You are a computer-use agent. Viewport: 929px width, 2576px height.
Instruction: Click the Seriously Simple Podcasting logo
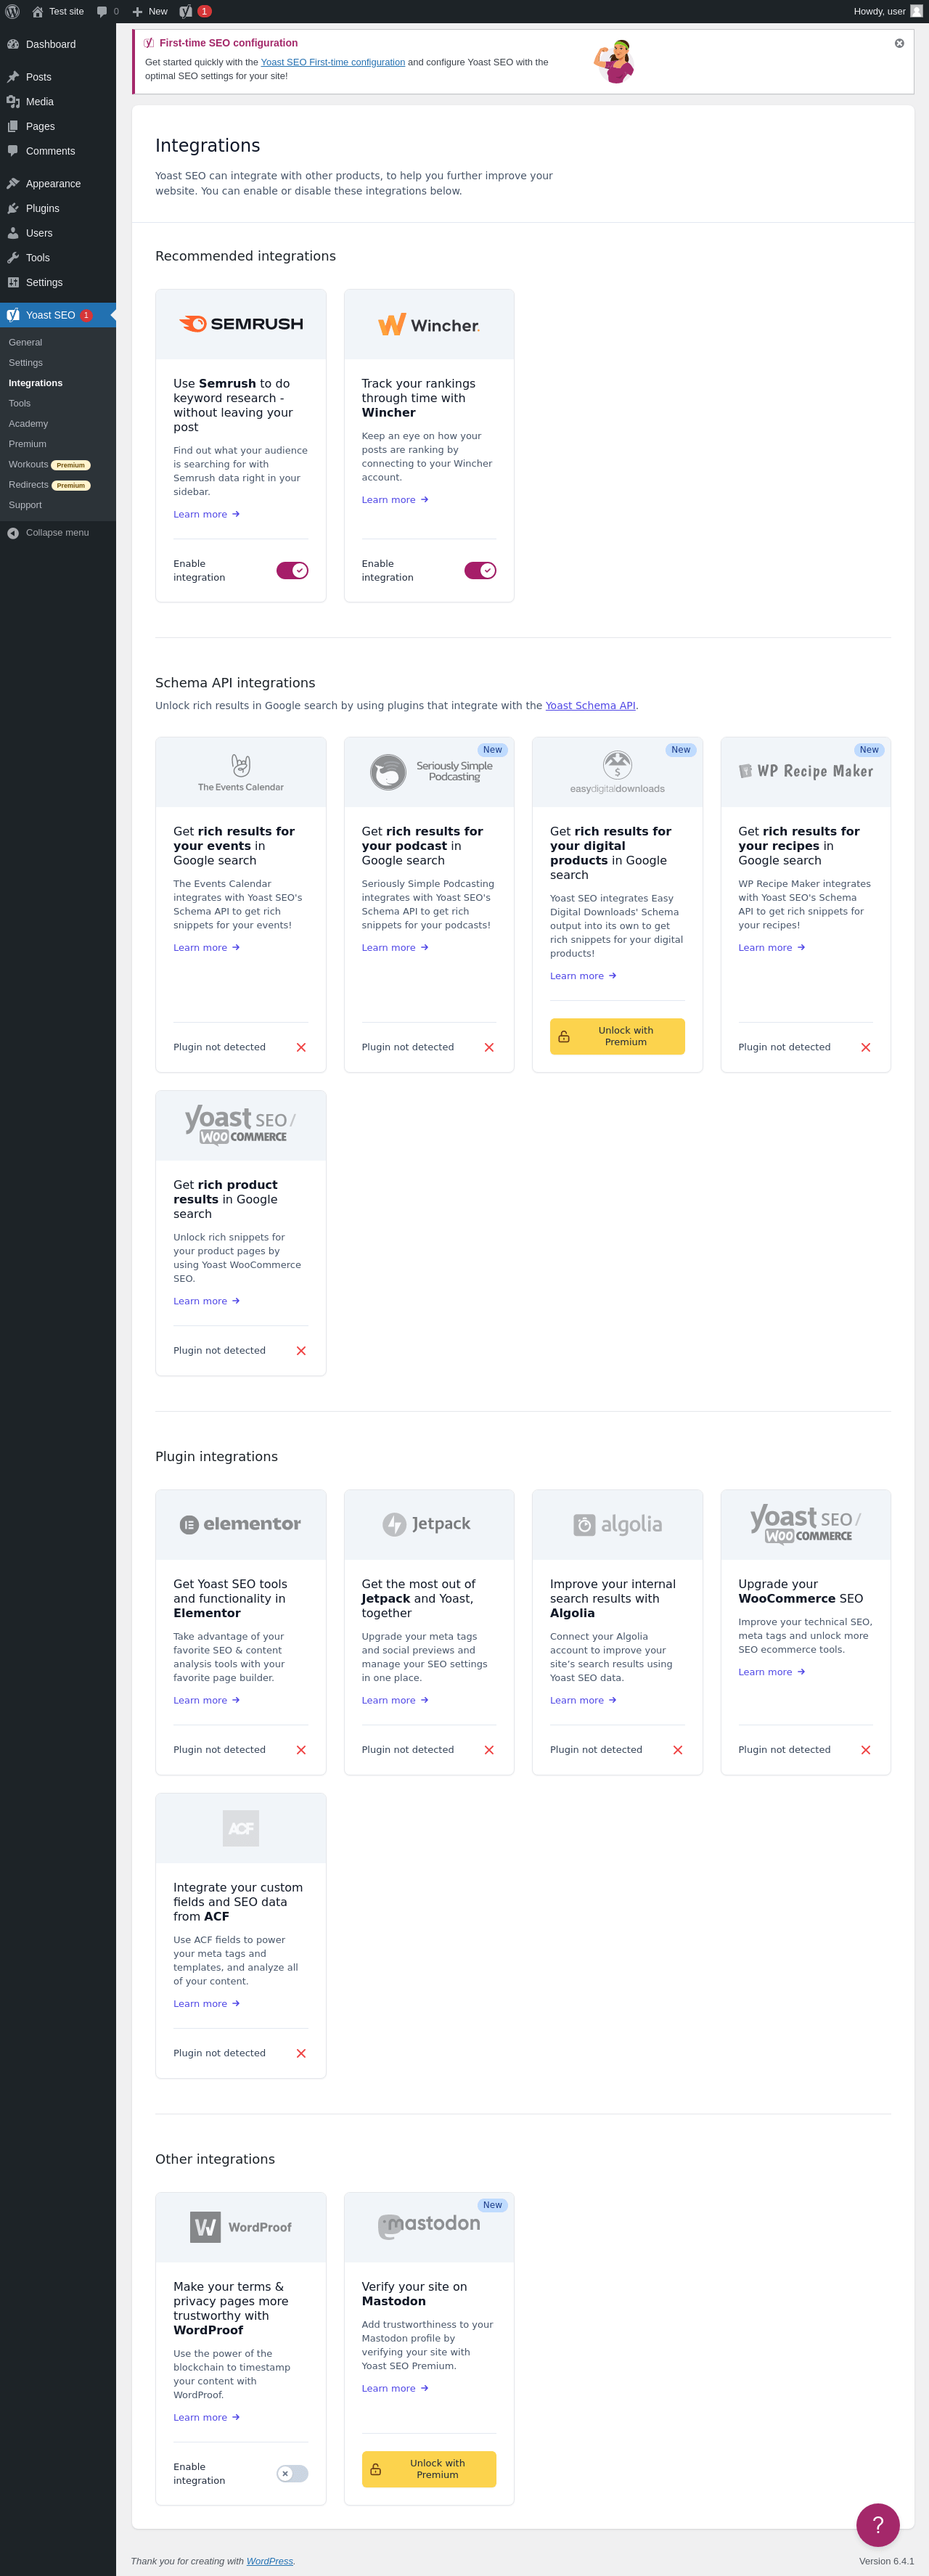pos(431,772)
